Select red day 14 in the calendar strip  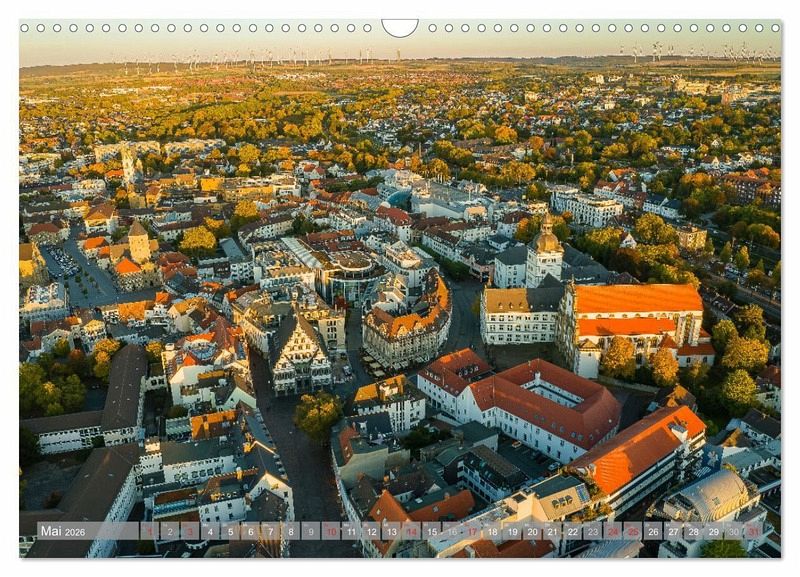coord(412,531)
